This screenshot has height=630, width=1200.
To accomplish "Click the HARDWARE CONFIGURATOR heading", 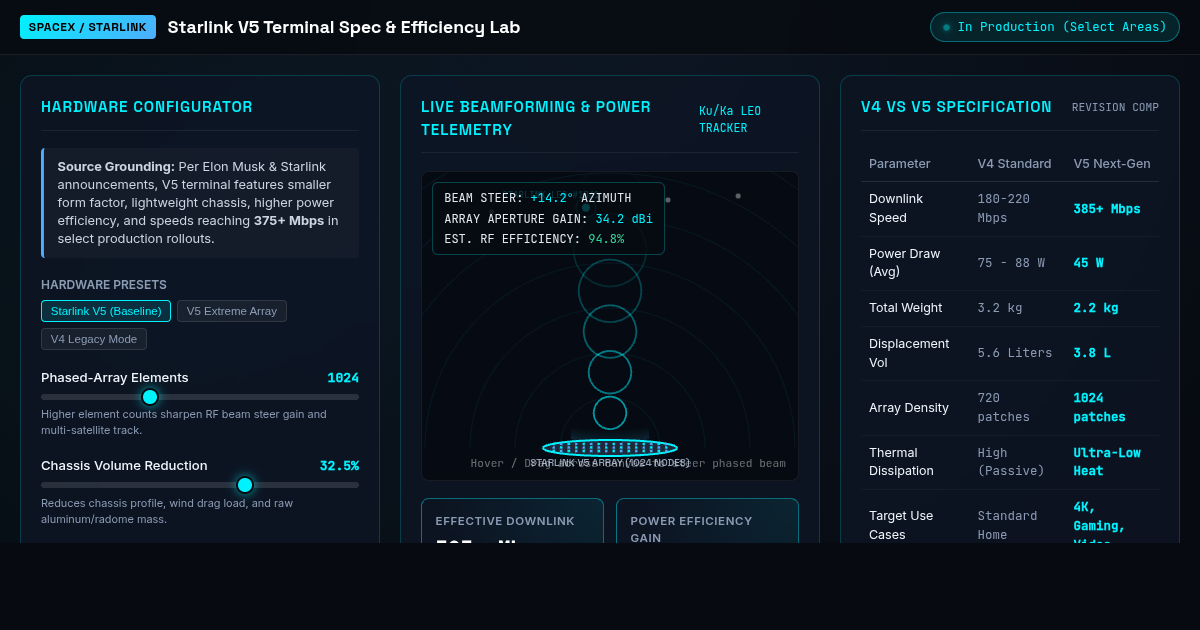I will point(147,107).
